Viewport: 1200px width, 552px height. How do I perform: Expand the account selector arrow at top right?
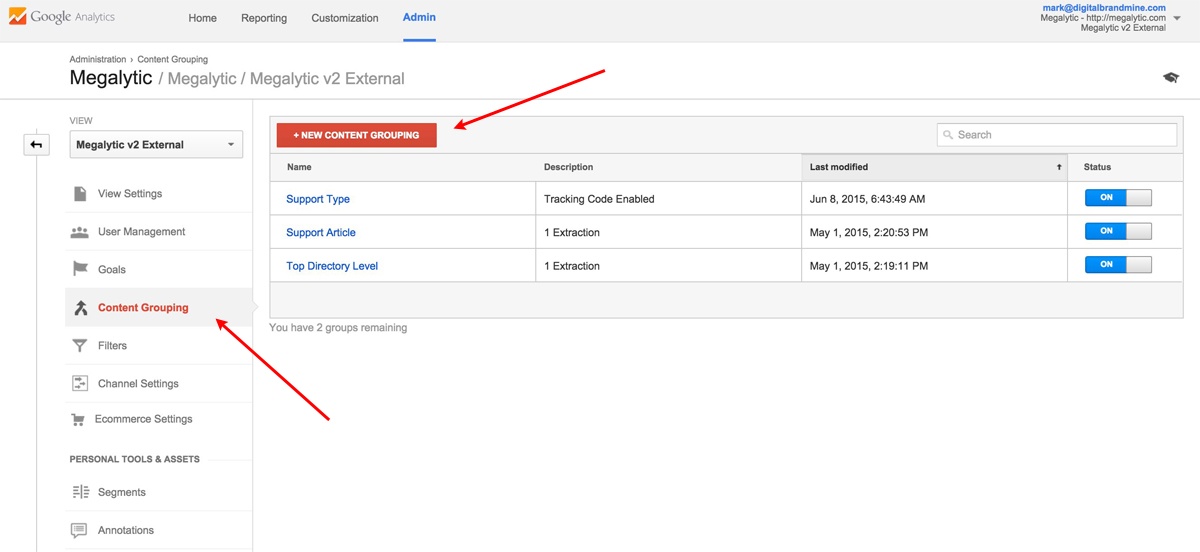click(1177, 18)
